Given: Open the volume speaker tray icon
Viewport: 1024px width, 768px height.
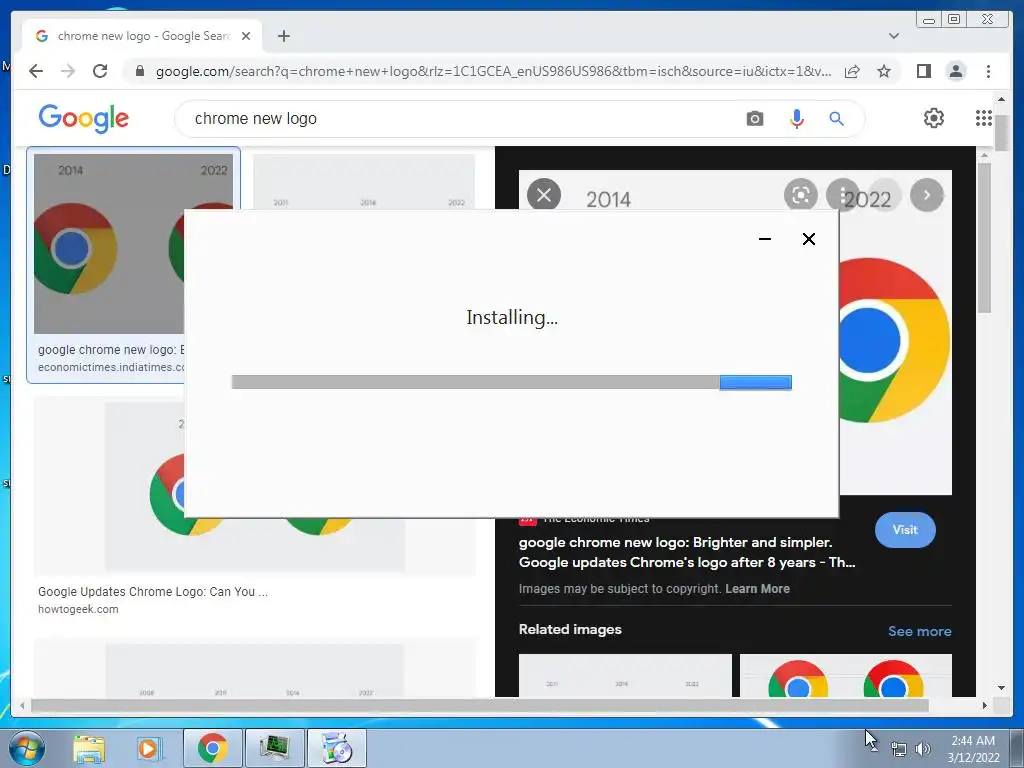Looking at the screenshot, I should [923, 749].
